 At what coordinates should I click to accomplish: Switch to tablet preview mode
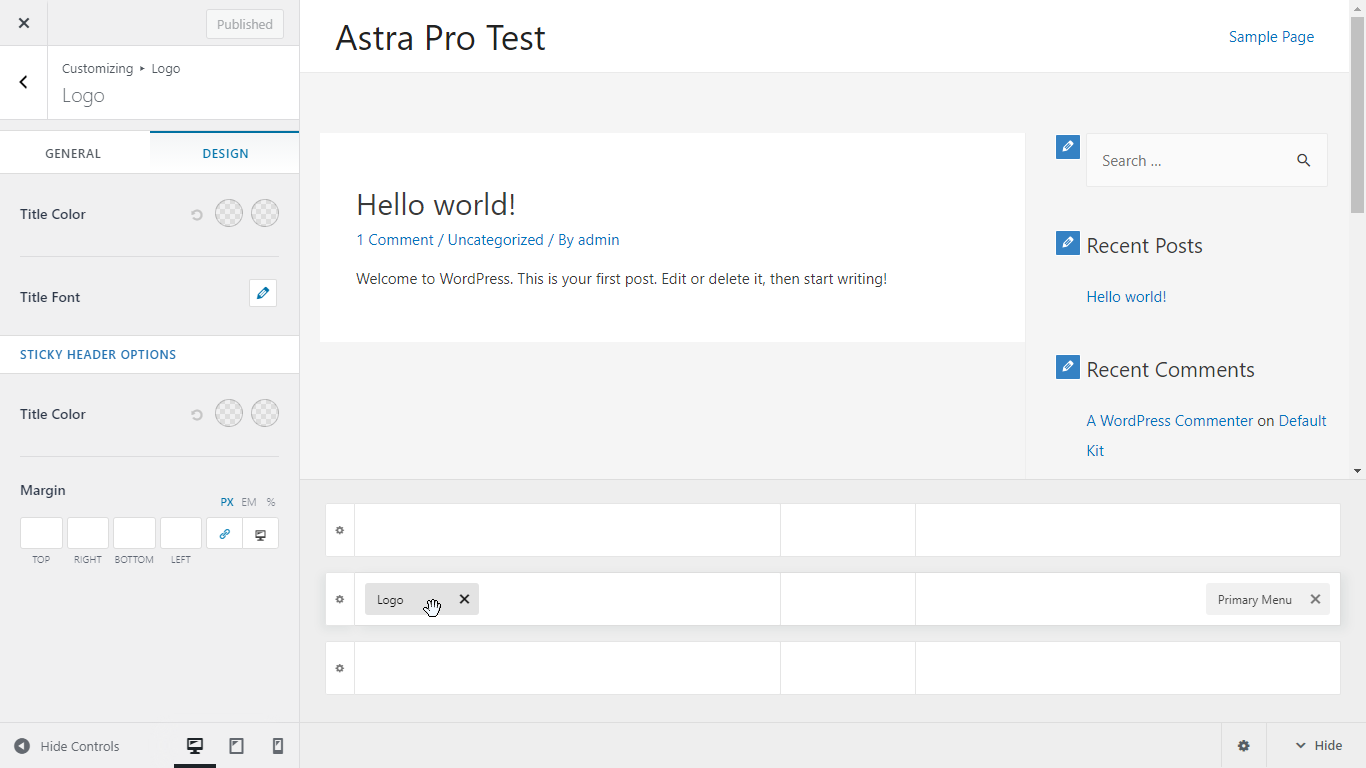[237, 746]
